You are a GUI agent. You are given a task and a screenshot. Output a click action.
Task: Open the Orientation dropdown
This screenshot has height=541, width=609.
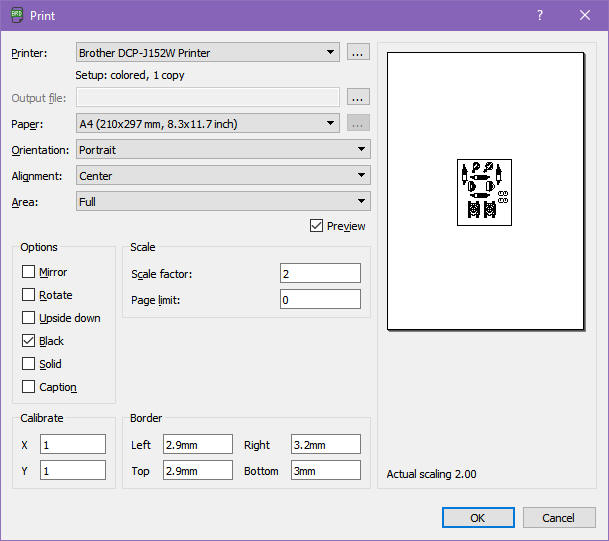(223, 150)
